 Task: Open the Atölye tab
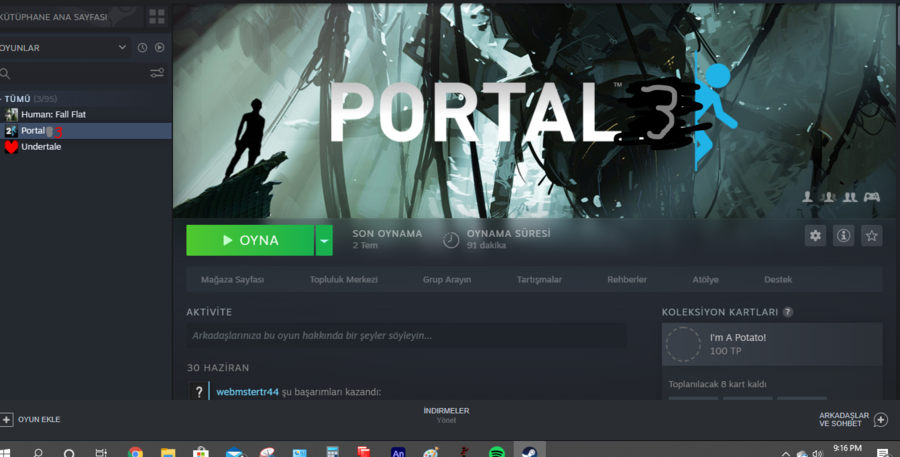pyautogui.click(x=705, y=280)
